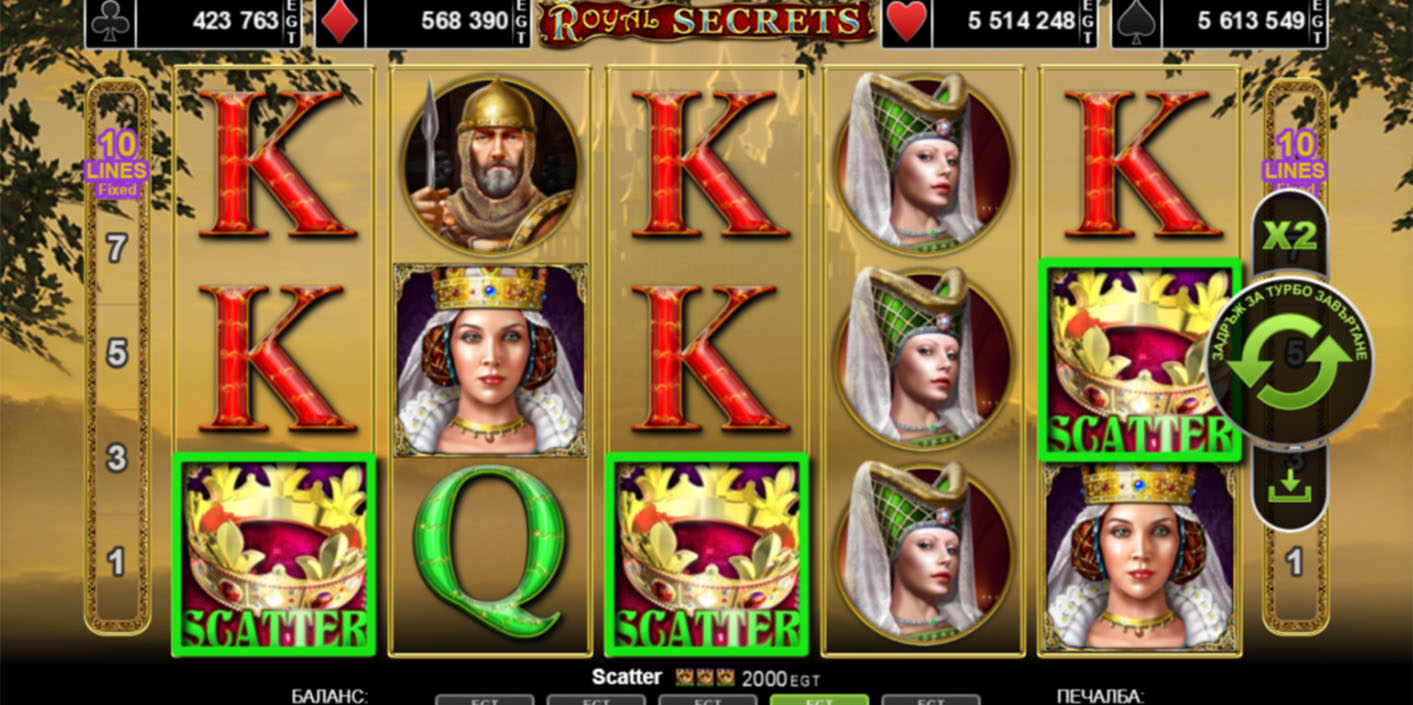Click the download tray icon below spin
This screenshot has height=705, width=1413.
(x=1290, y=486)
